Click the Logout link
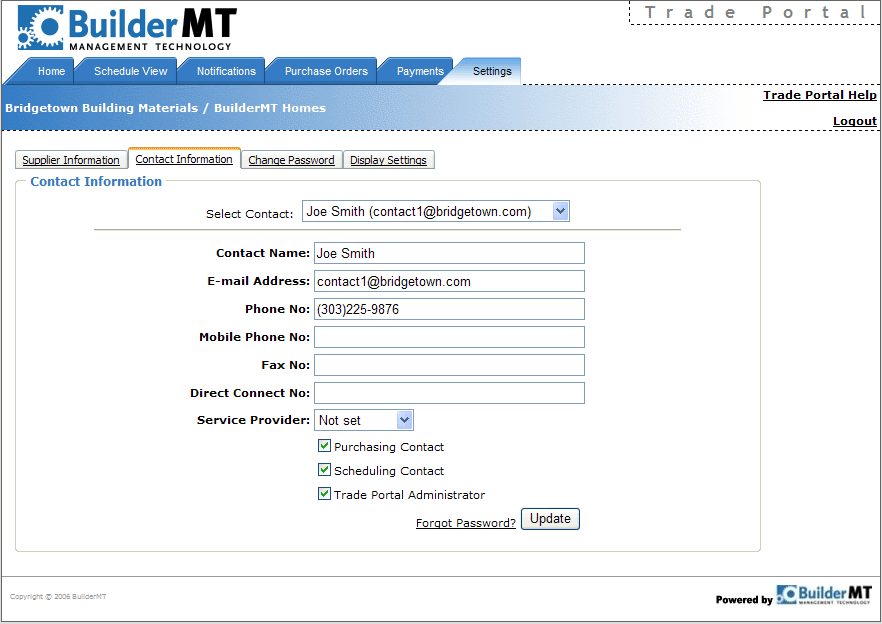The image size is (882, 624). tap(854, 121)
